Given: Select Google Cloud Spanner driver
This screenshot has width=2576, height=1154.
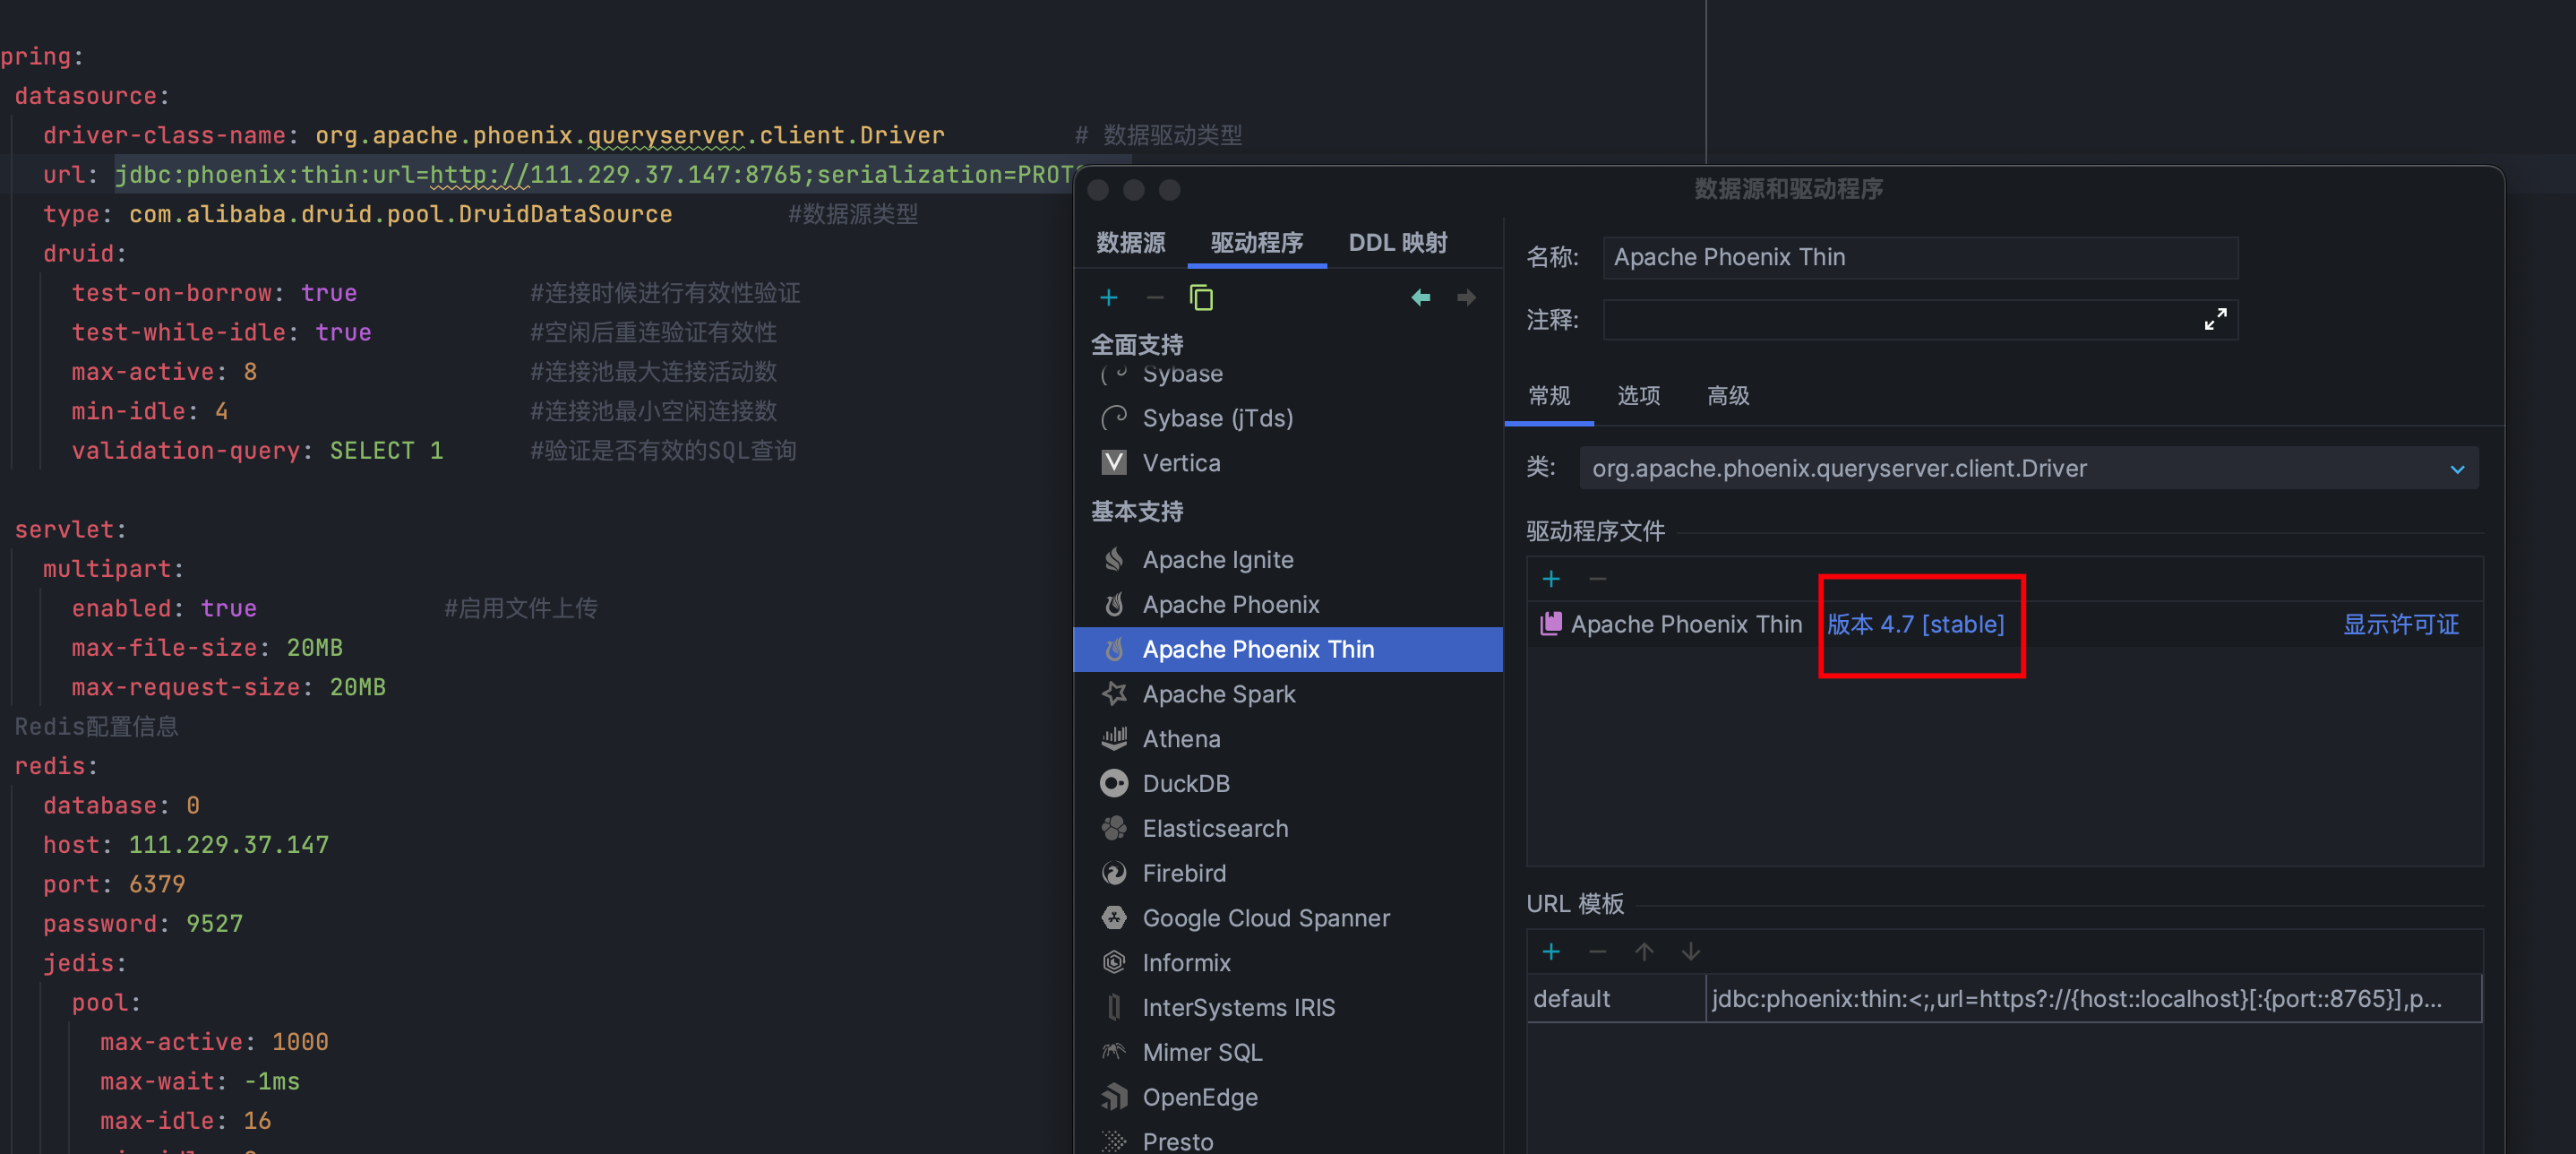Looking at the screenshot, I should (x=1288, y=918).
